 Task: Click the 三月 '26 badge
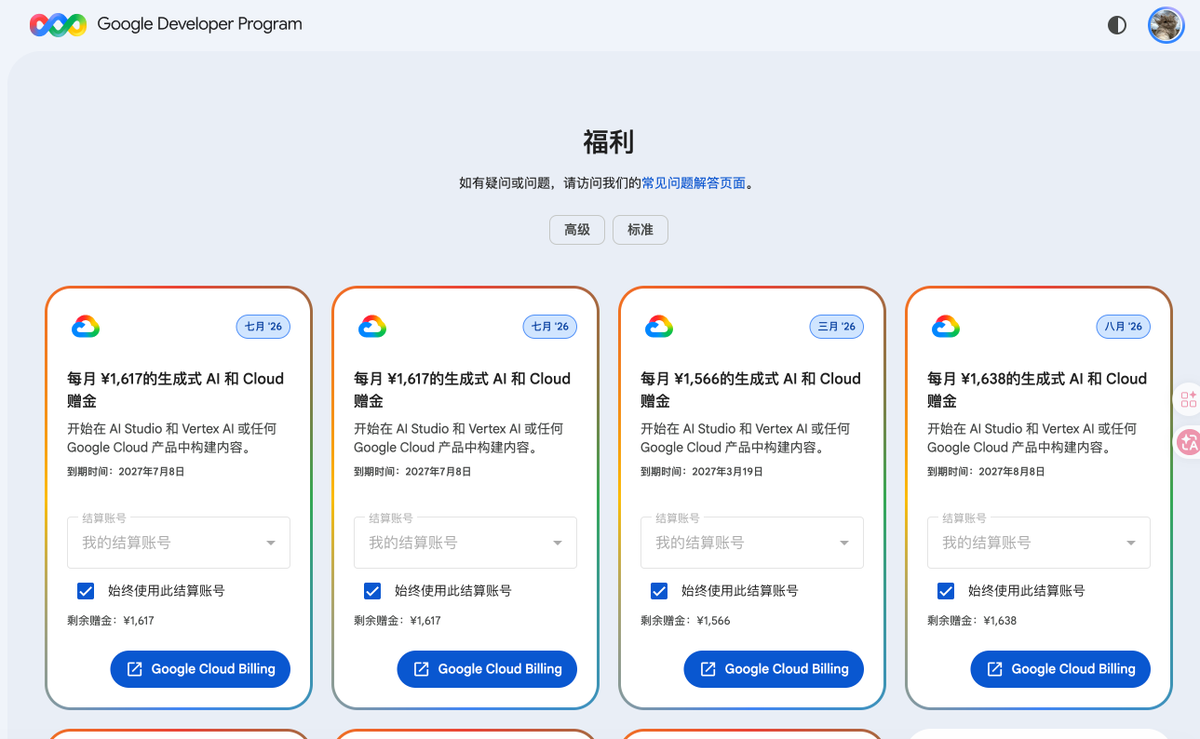(837, 326)
